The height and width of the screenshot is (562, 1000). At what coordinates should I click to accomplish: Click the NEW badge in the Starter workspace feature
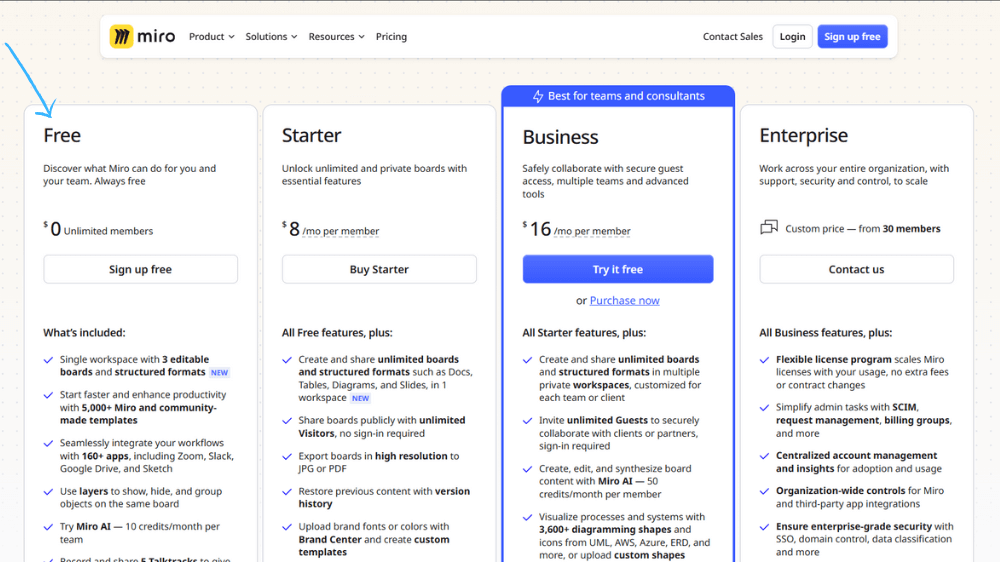point(359,398)
